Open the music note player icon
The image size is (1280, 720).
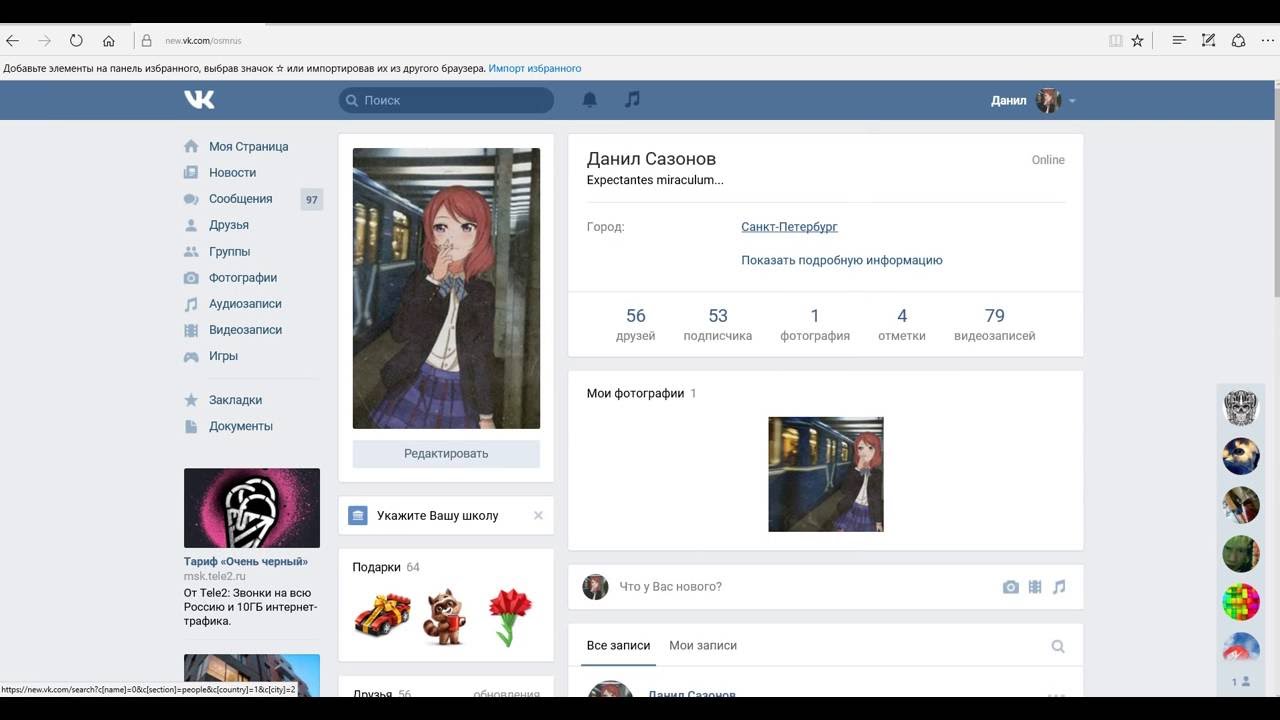click(x=632, y=99)
